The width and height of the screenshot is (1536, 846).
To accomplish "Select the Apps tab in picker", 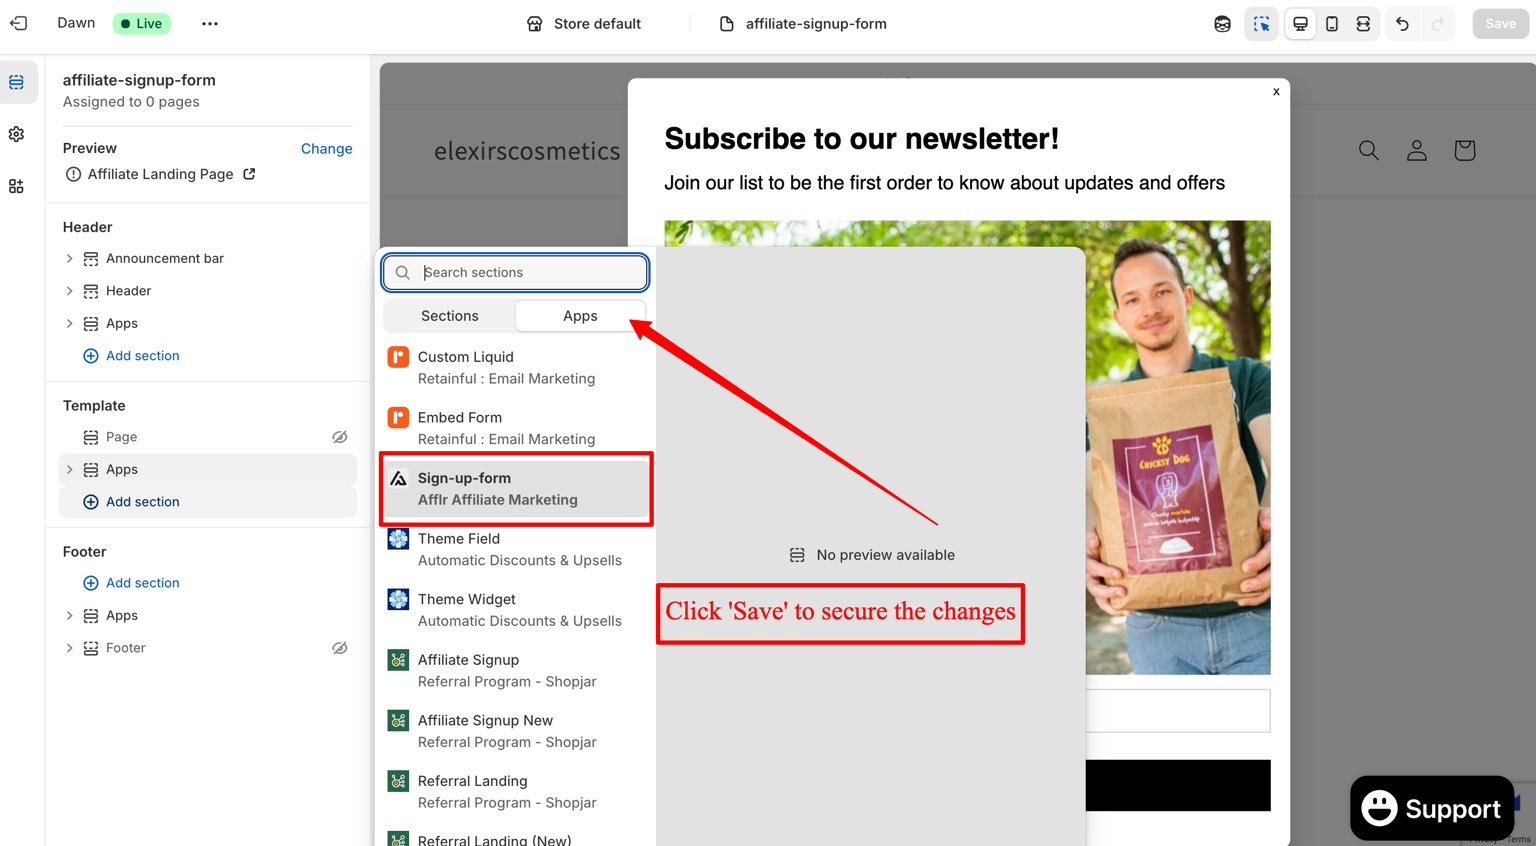I will pyautogui.click(x=580, y=316).
